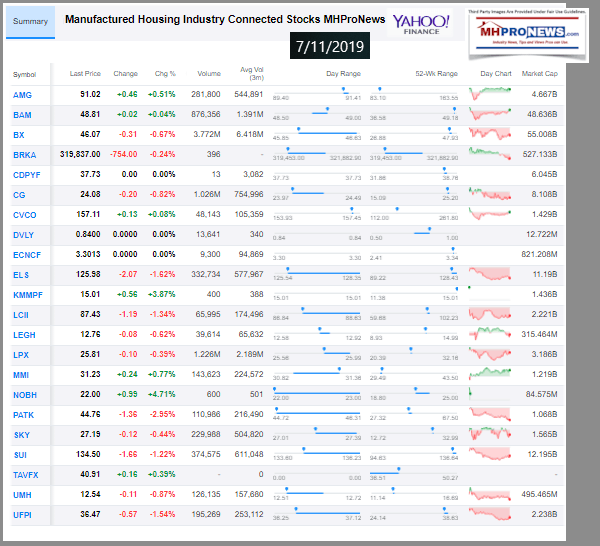Viewport: 600px width, 546px height.
Task: Open the CVCO ticker link
Action: click(24, 215)
